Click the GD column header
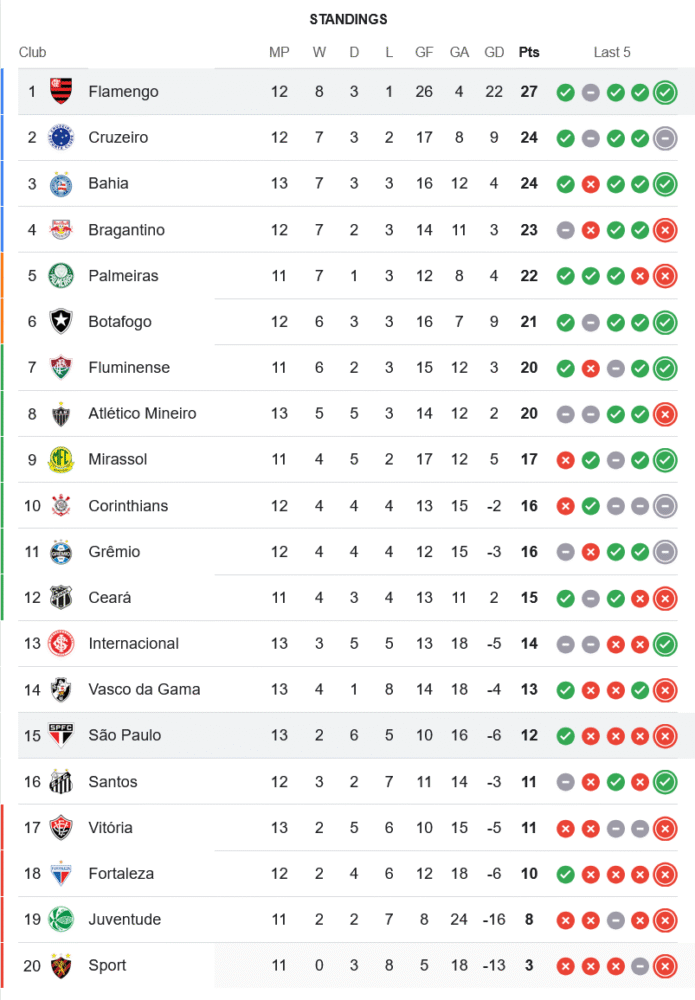Viewport: 695px width, 1000px height. [x=494, y=52]
